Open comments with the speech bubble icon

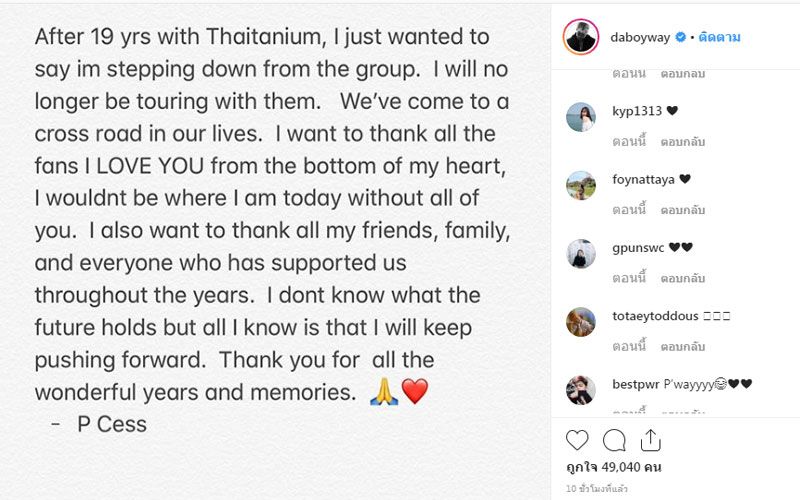(614, 440)
